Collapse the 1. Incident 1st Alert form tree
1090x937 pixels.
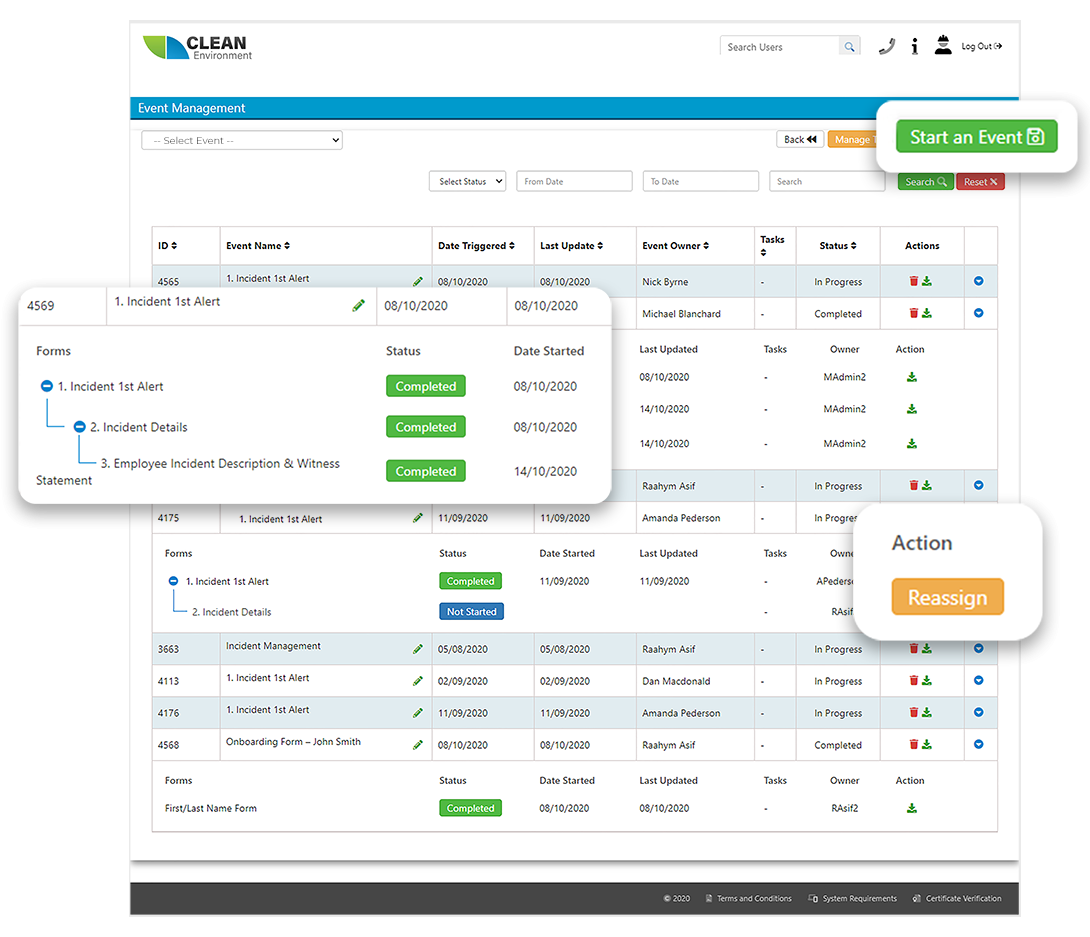click(x=46, y=386)
